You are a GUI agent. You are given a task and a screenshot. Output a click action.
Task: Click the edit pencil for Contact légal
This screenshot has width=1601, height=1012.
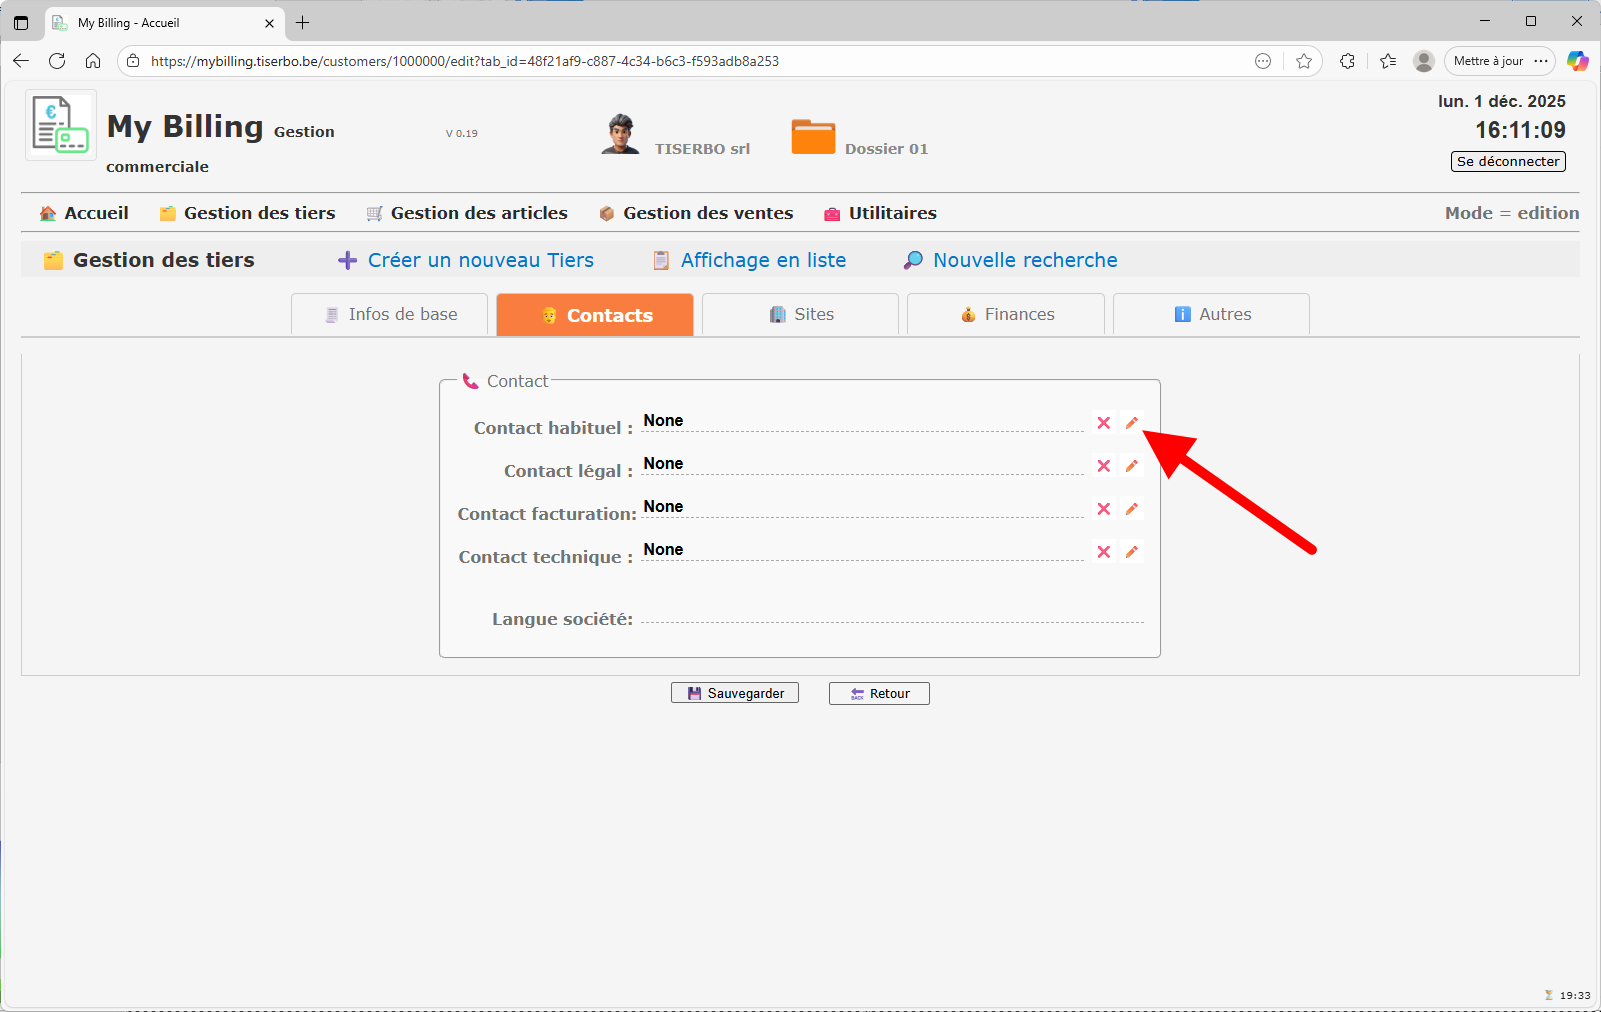pos(1131,466)
